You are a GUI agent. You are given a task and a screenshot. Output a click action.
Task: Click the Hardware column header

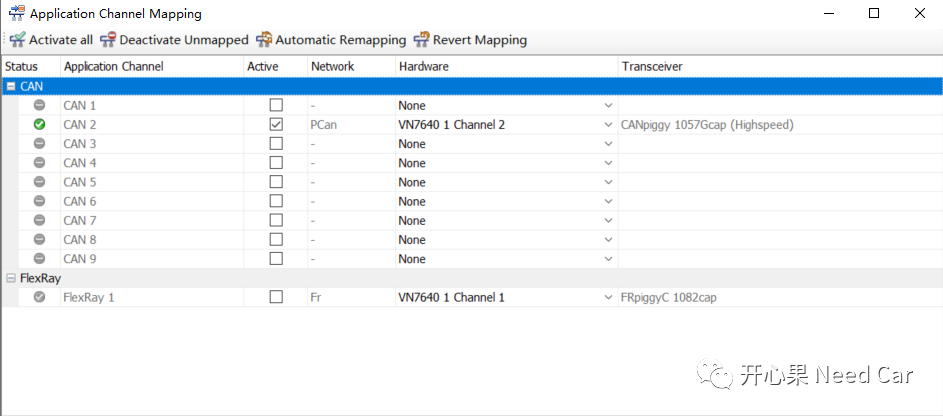coord(506,67)
